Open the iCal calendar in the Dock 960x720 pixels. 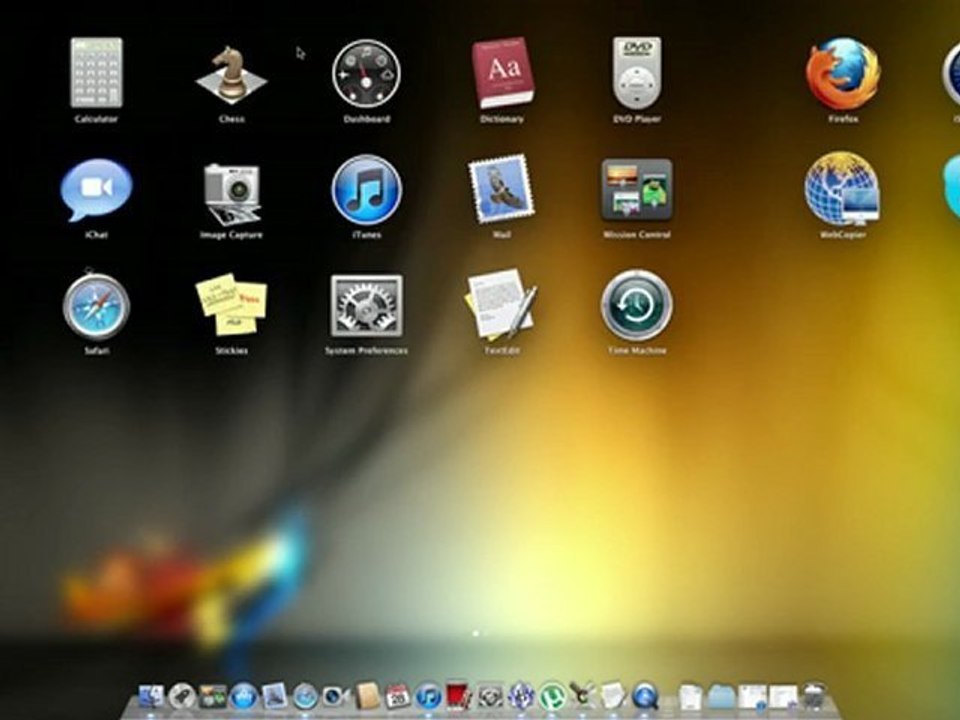[397, 696]
